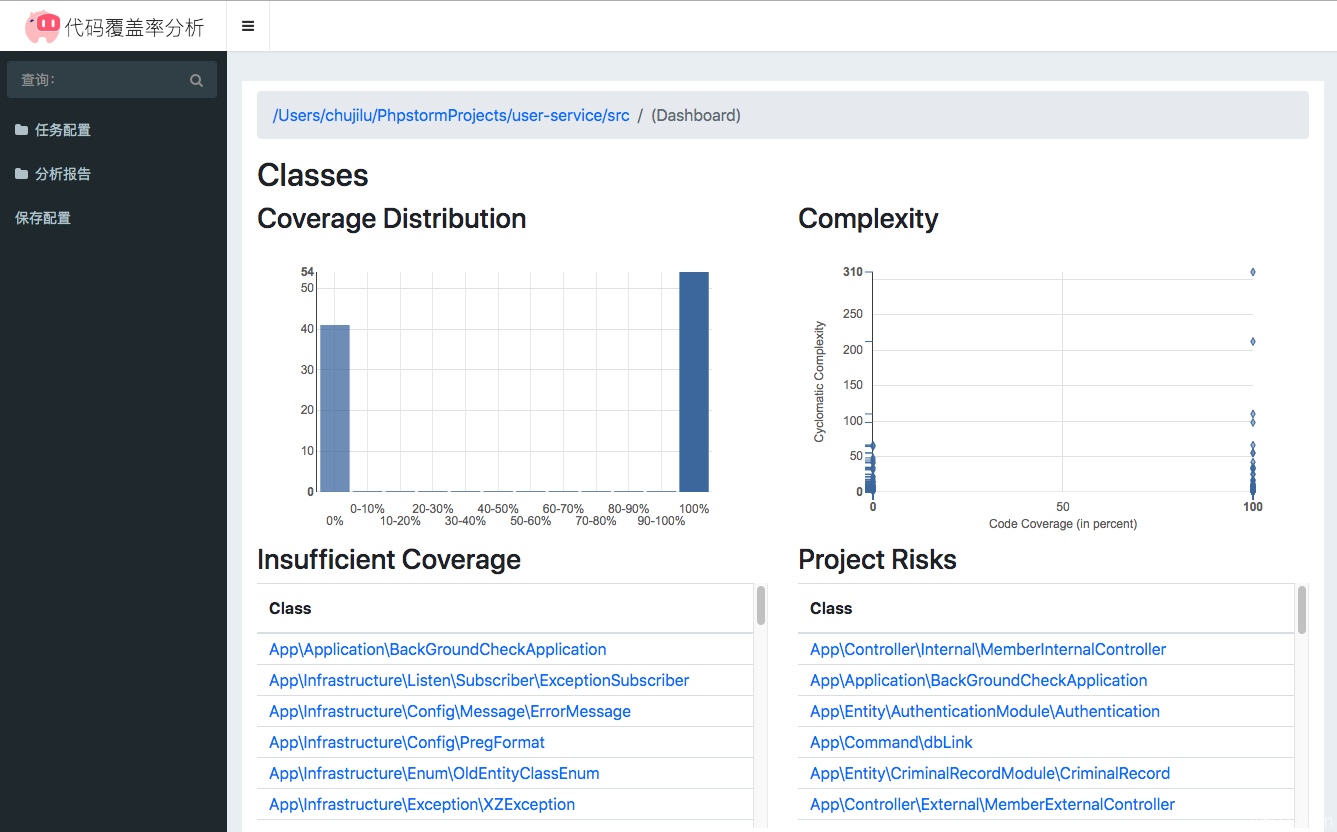Open the 保存配置 menu item

(x=43, y=218)
